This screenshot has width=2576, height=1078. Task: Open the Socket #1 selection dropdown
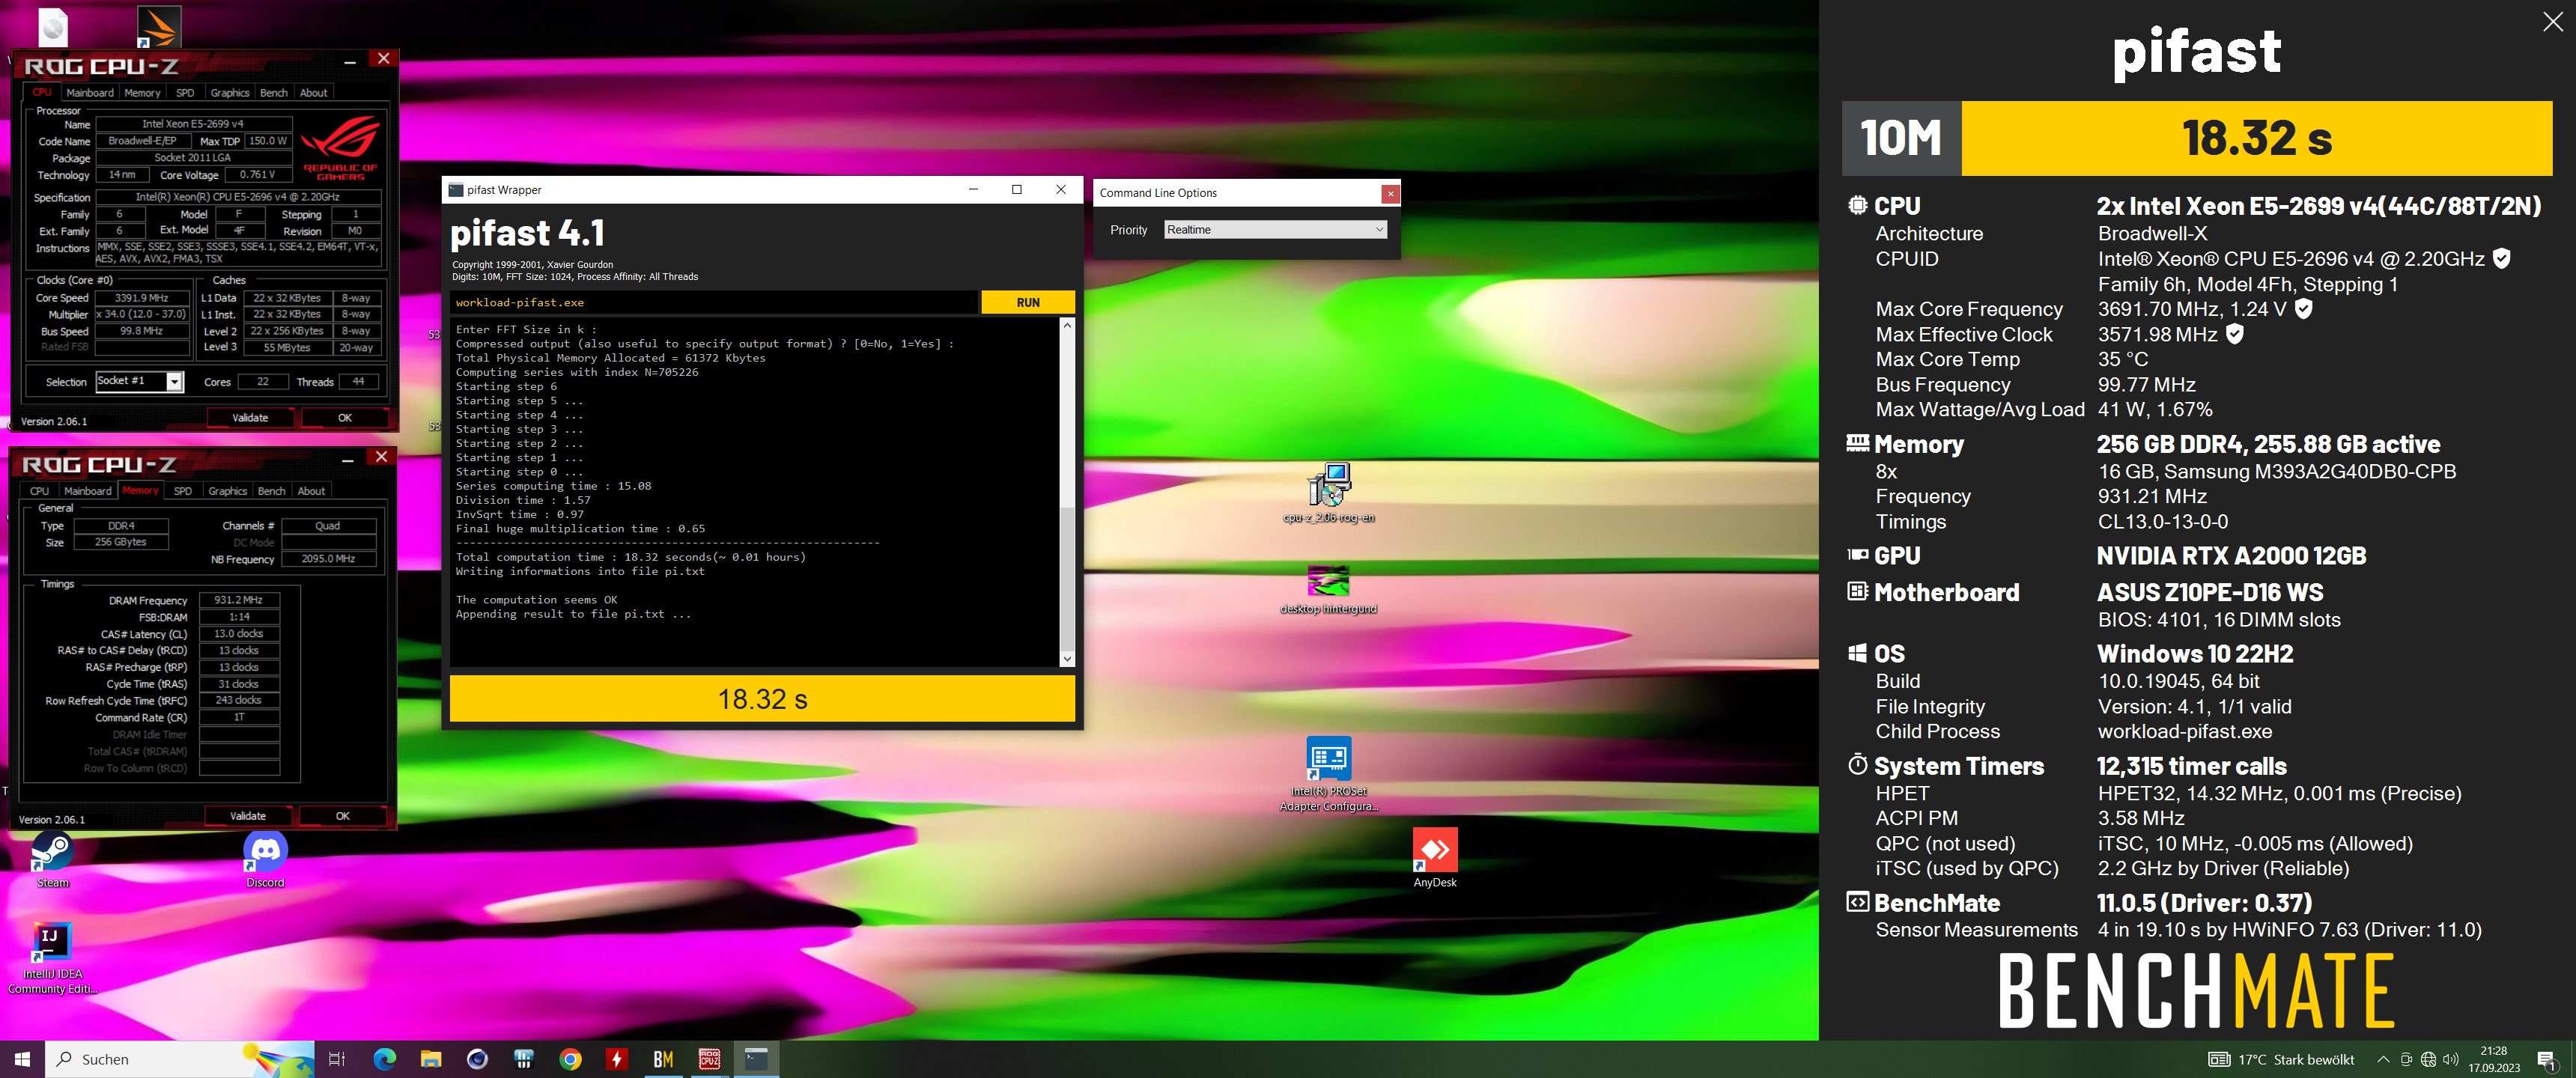[x=140, y=381]
